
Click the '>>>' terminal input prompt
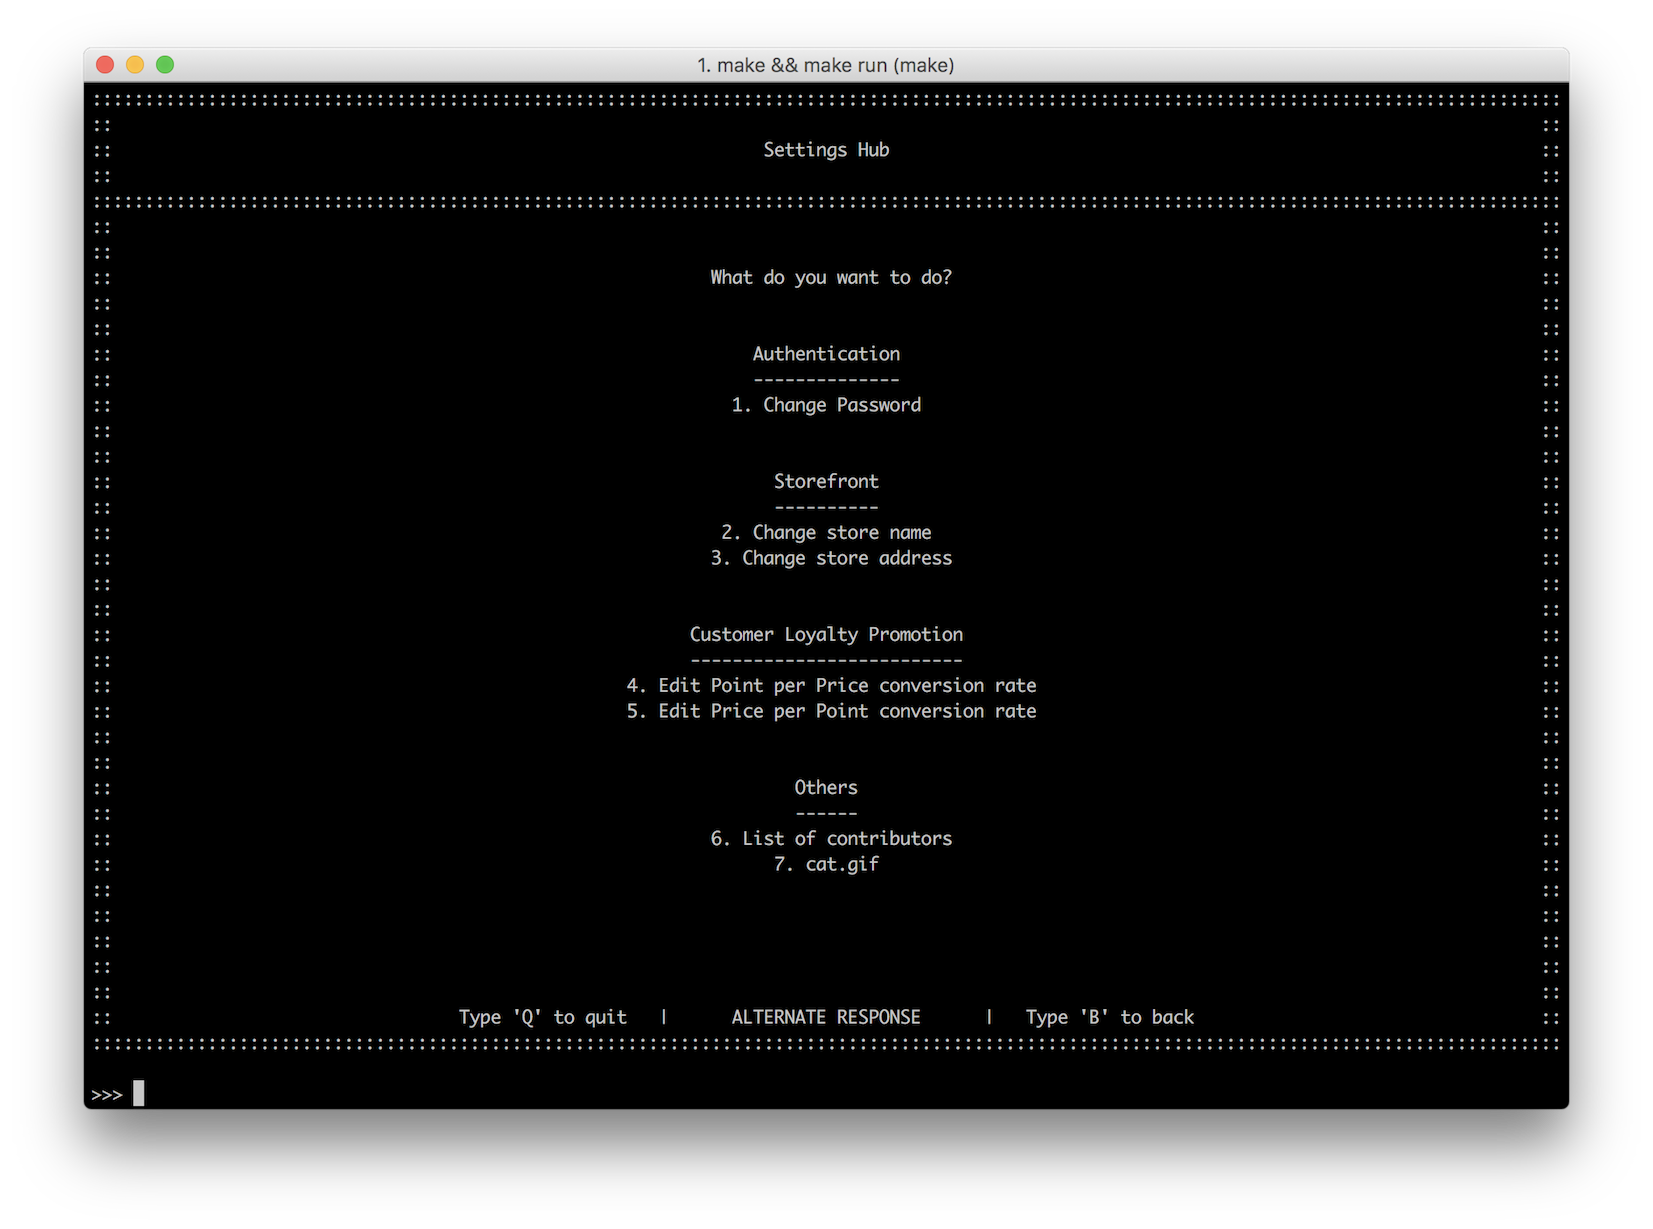[x=107, y=1095]
